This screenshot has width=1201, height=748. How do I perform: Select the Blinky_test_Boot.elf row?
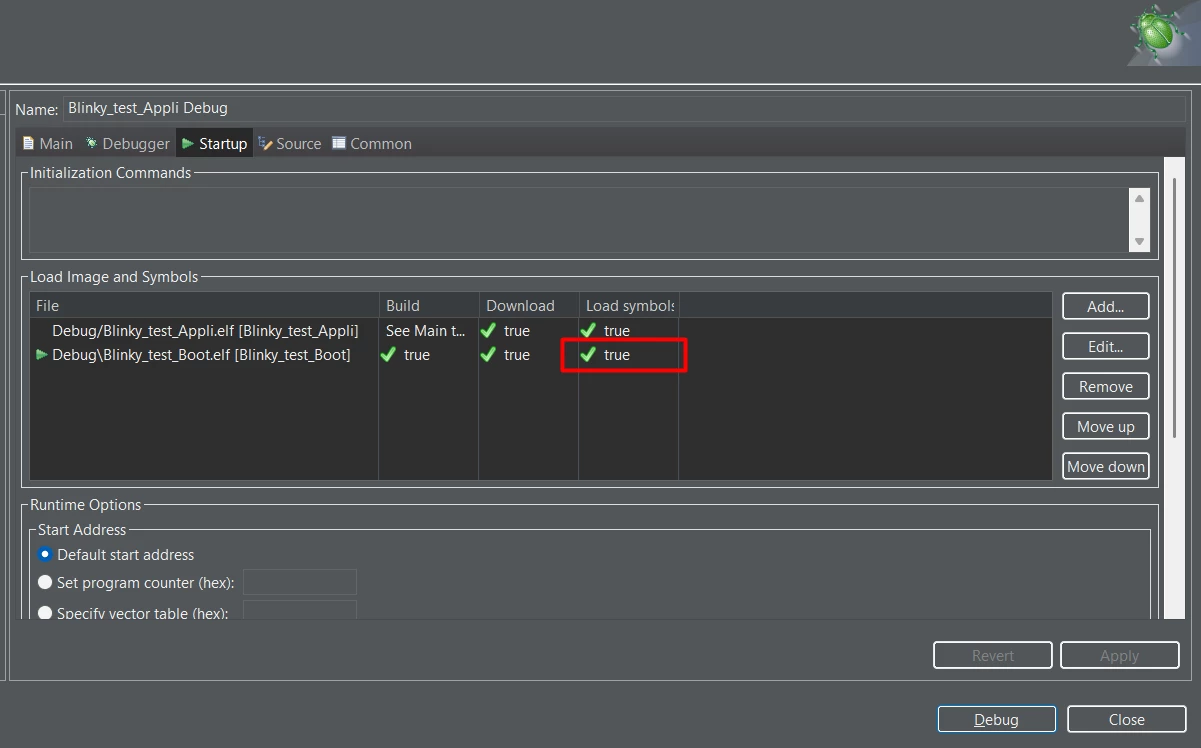[540, 355]
